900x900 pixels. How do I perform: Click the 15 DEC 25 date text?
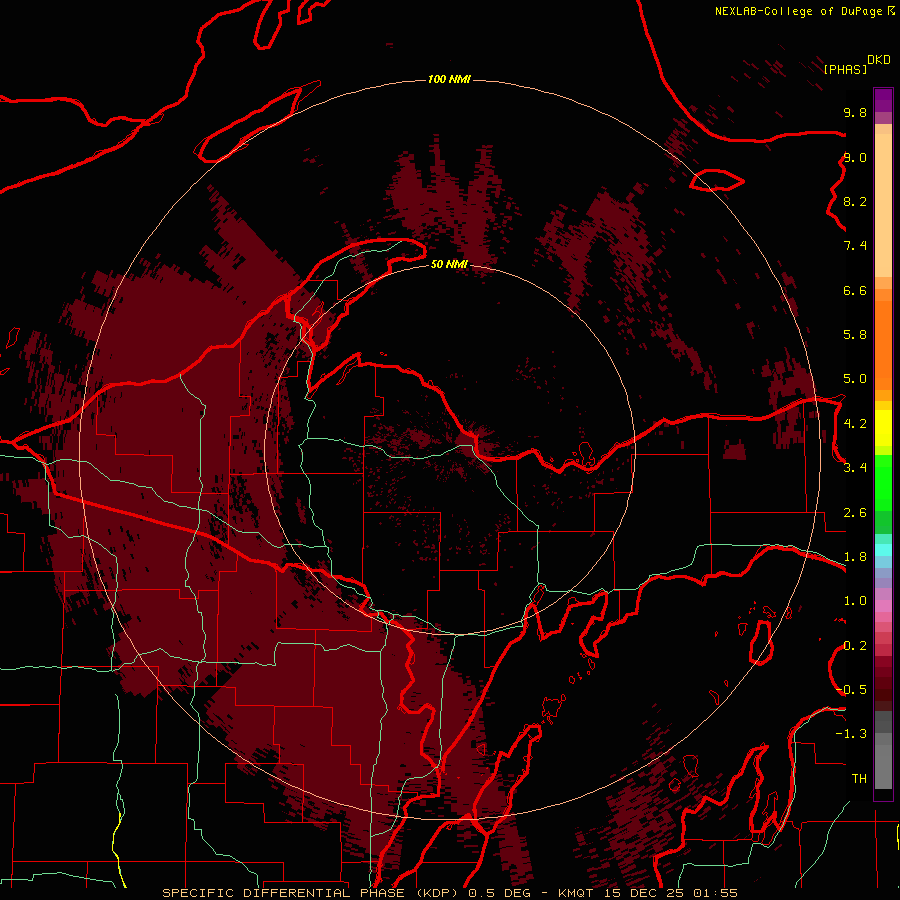click(643, 893)
